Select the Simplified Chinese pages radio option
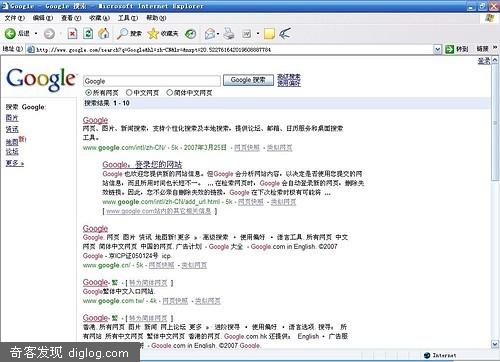Viewport: 500px width, 362px height. [169, 92]
